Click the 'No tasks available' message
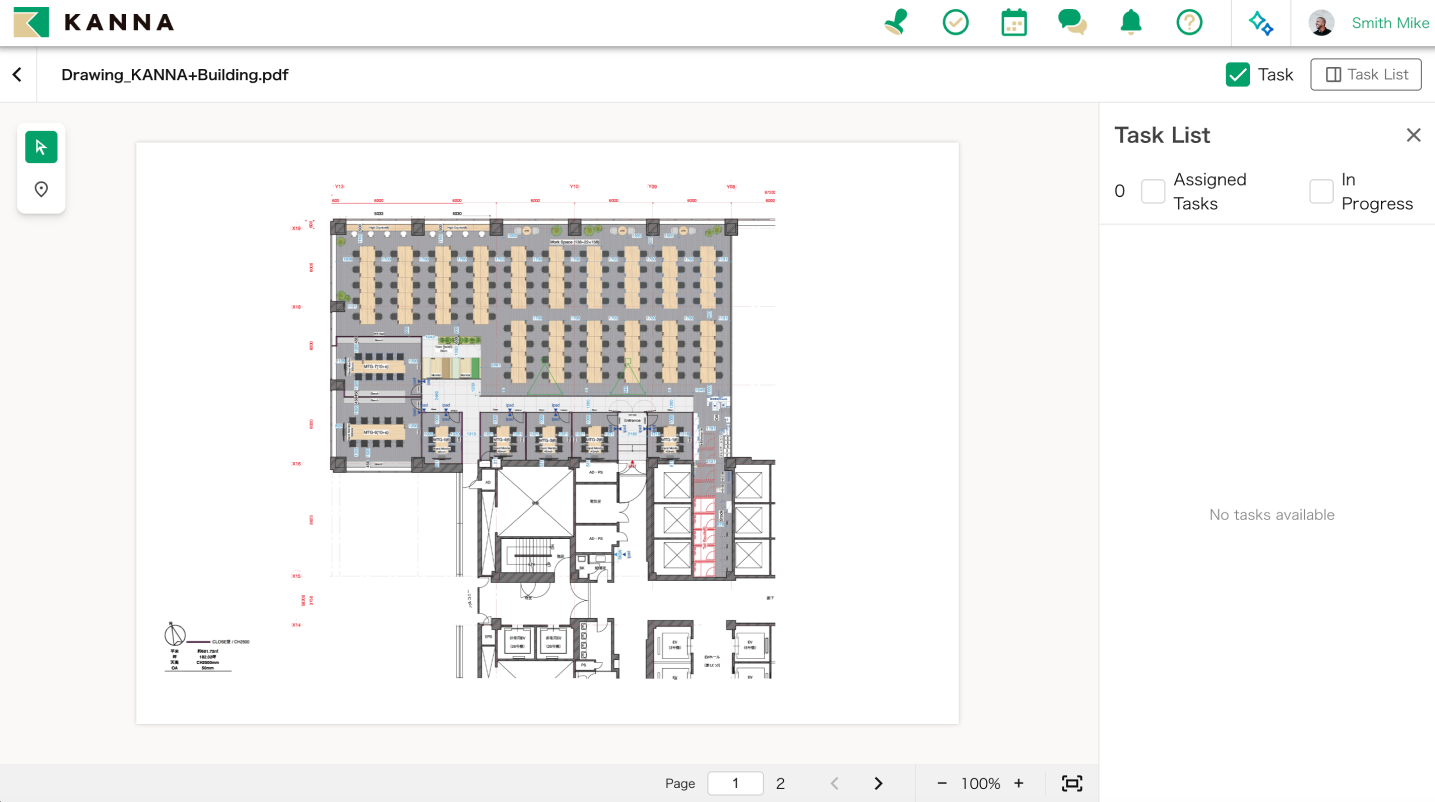The height and width of the screenshot is (802, 1435). click(1272, 515)
